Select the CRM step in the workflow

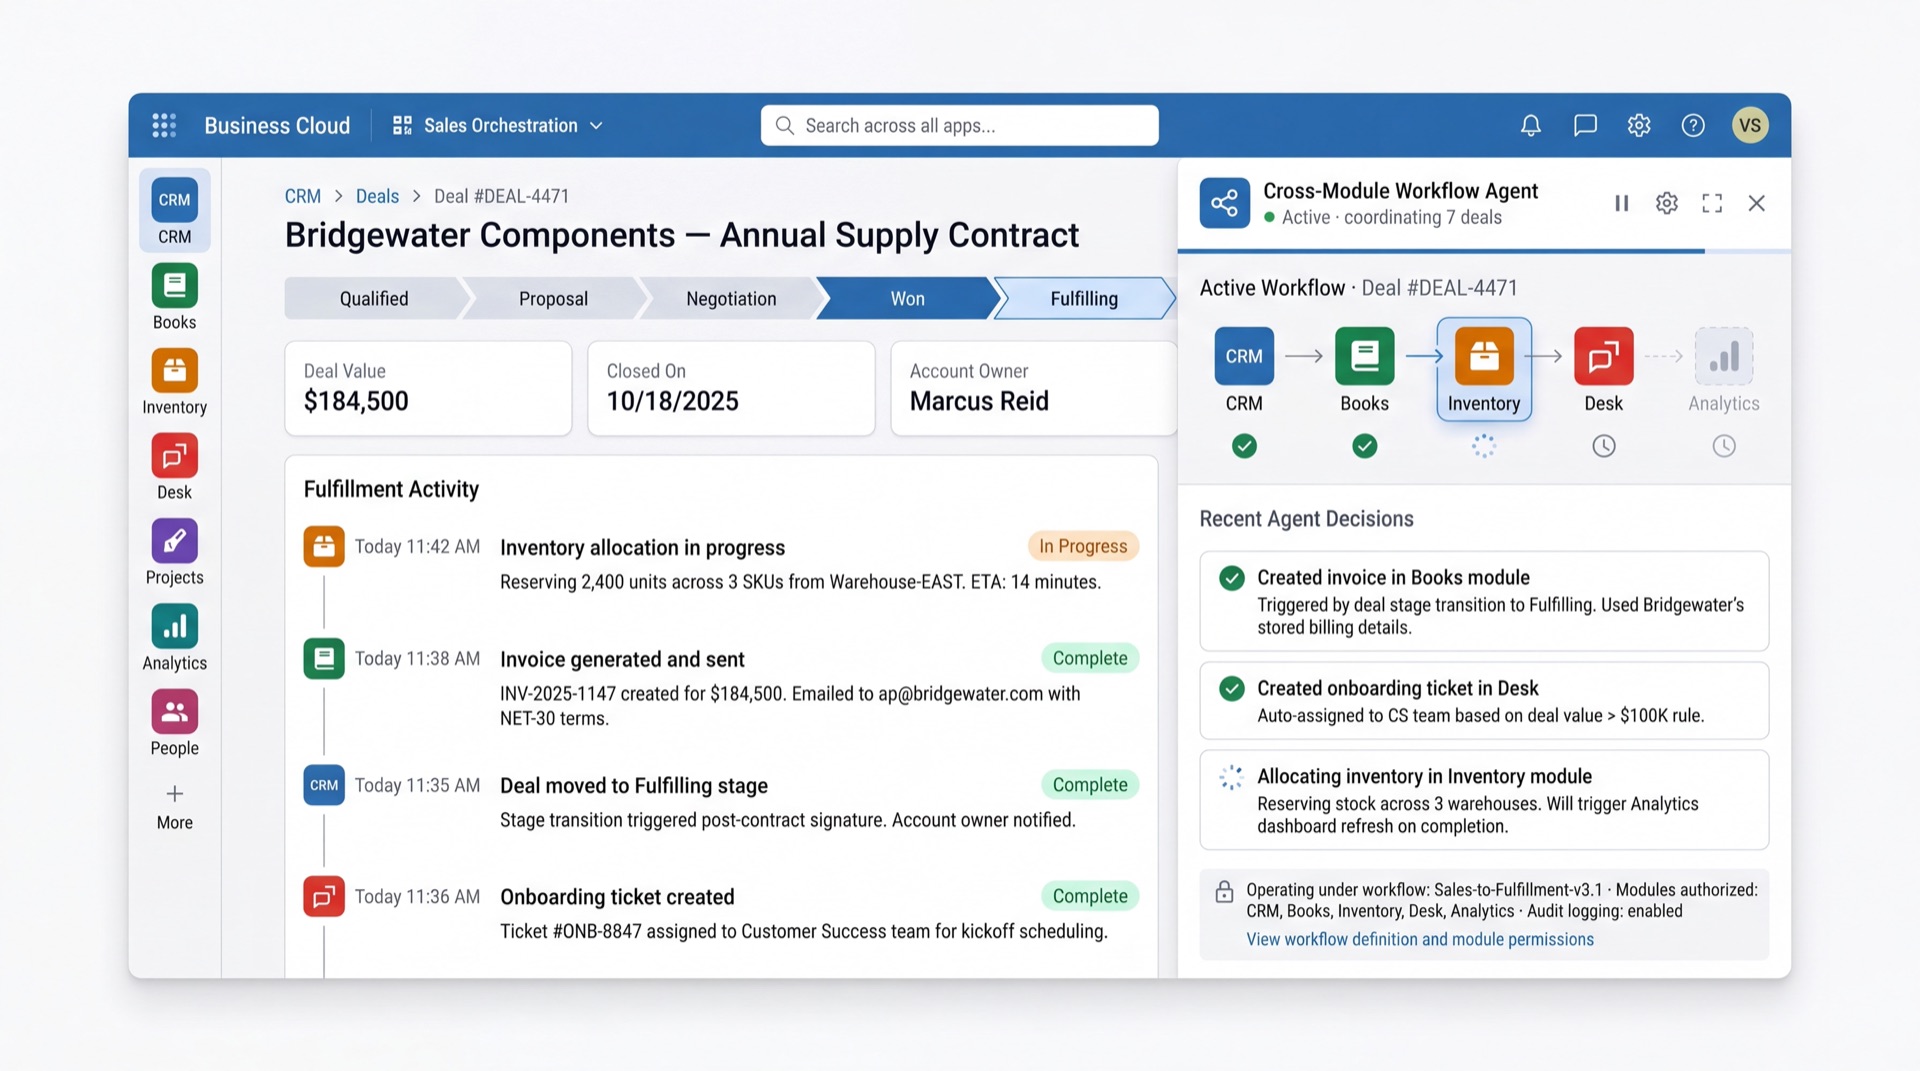(1244, 370)
